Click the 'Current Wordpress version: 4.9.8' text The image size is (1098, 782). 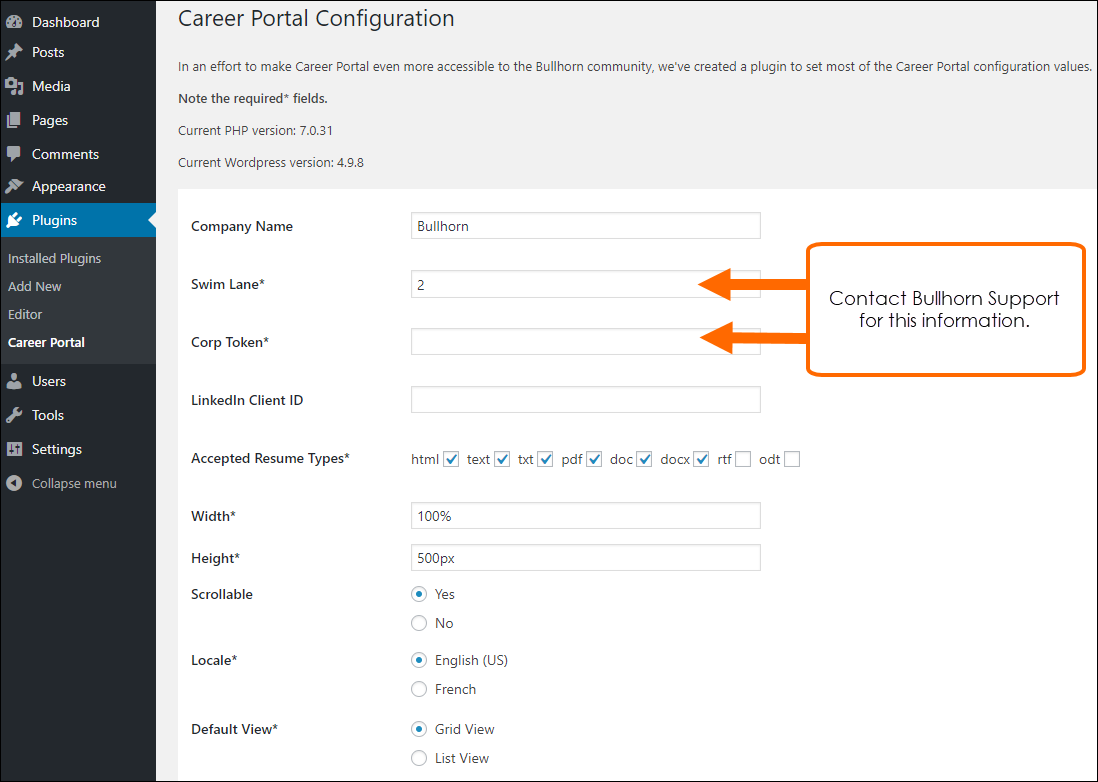click(x=271, y=162)
